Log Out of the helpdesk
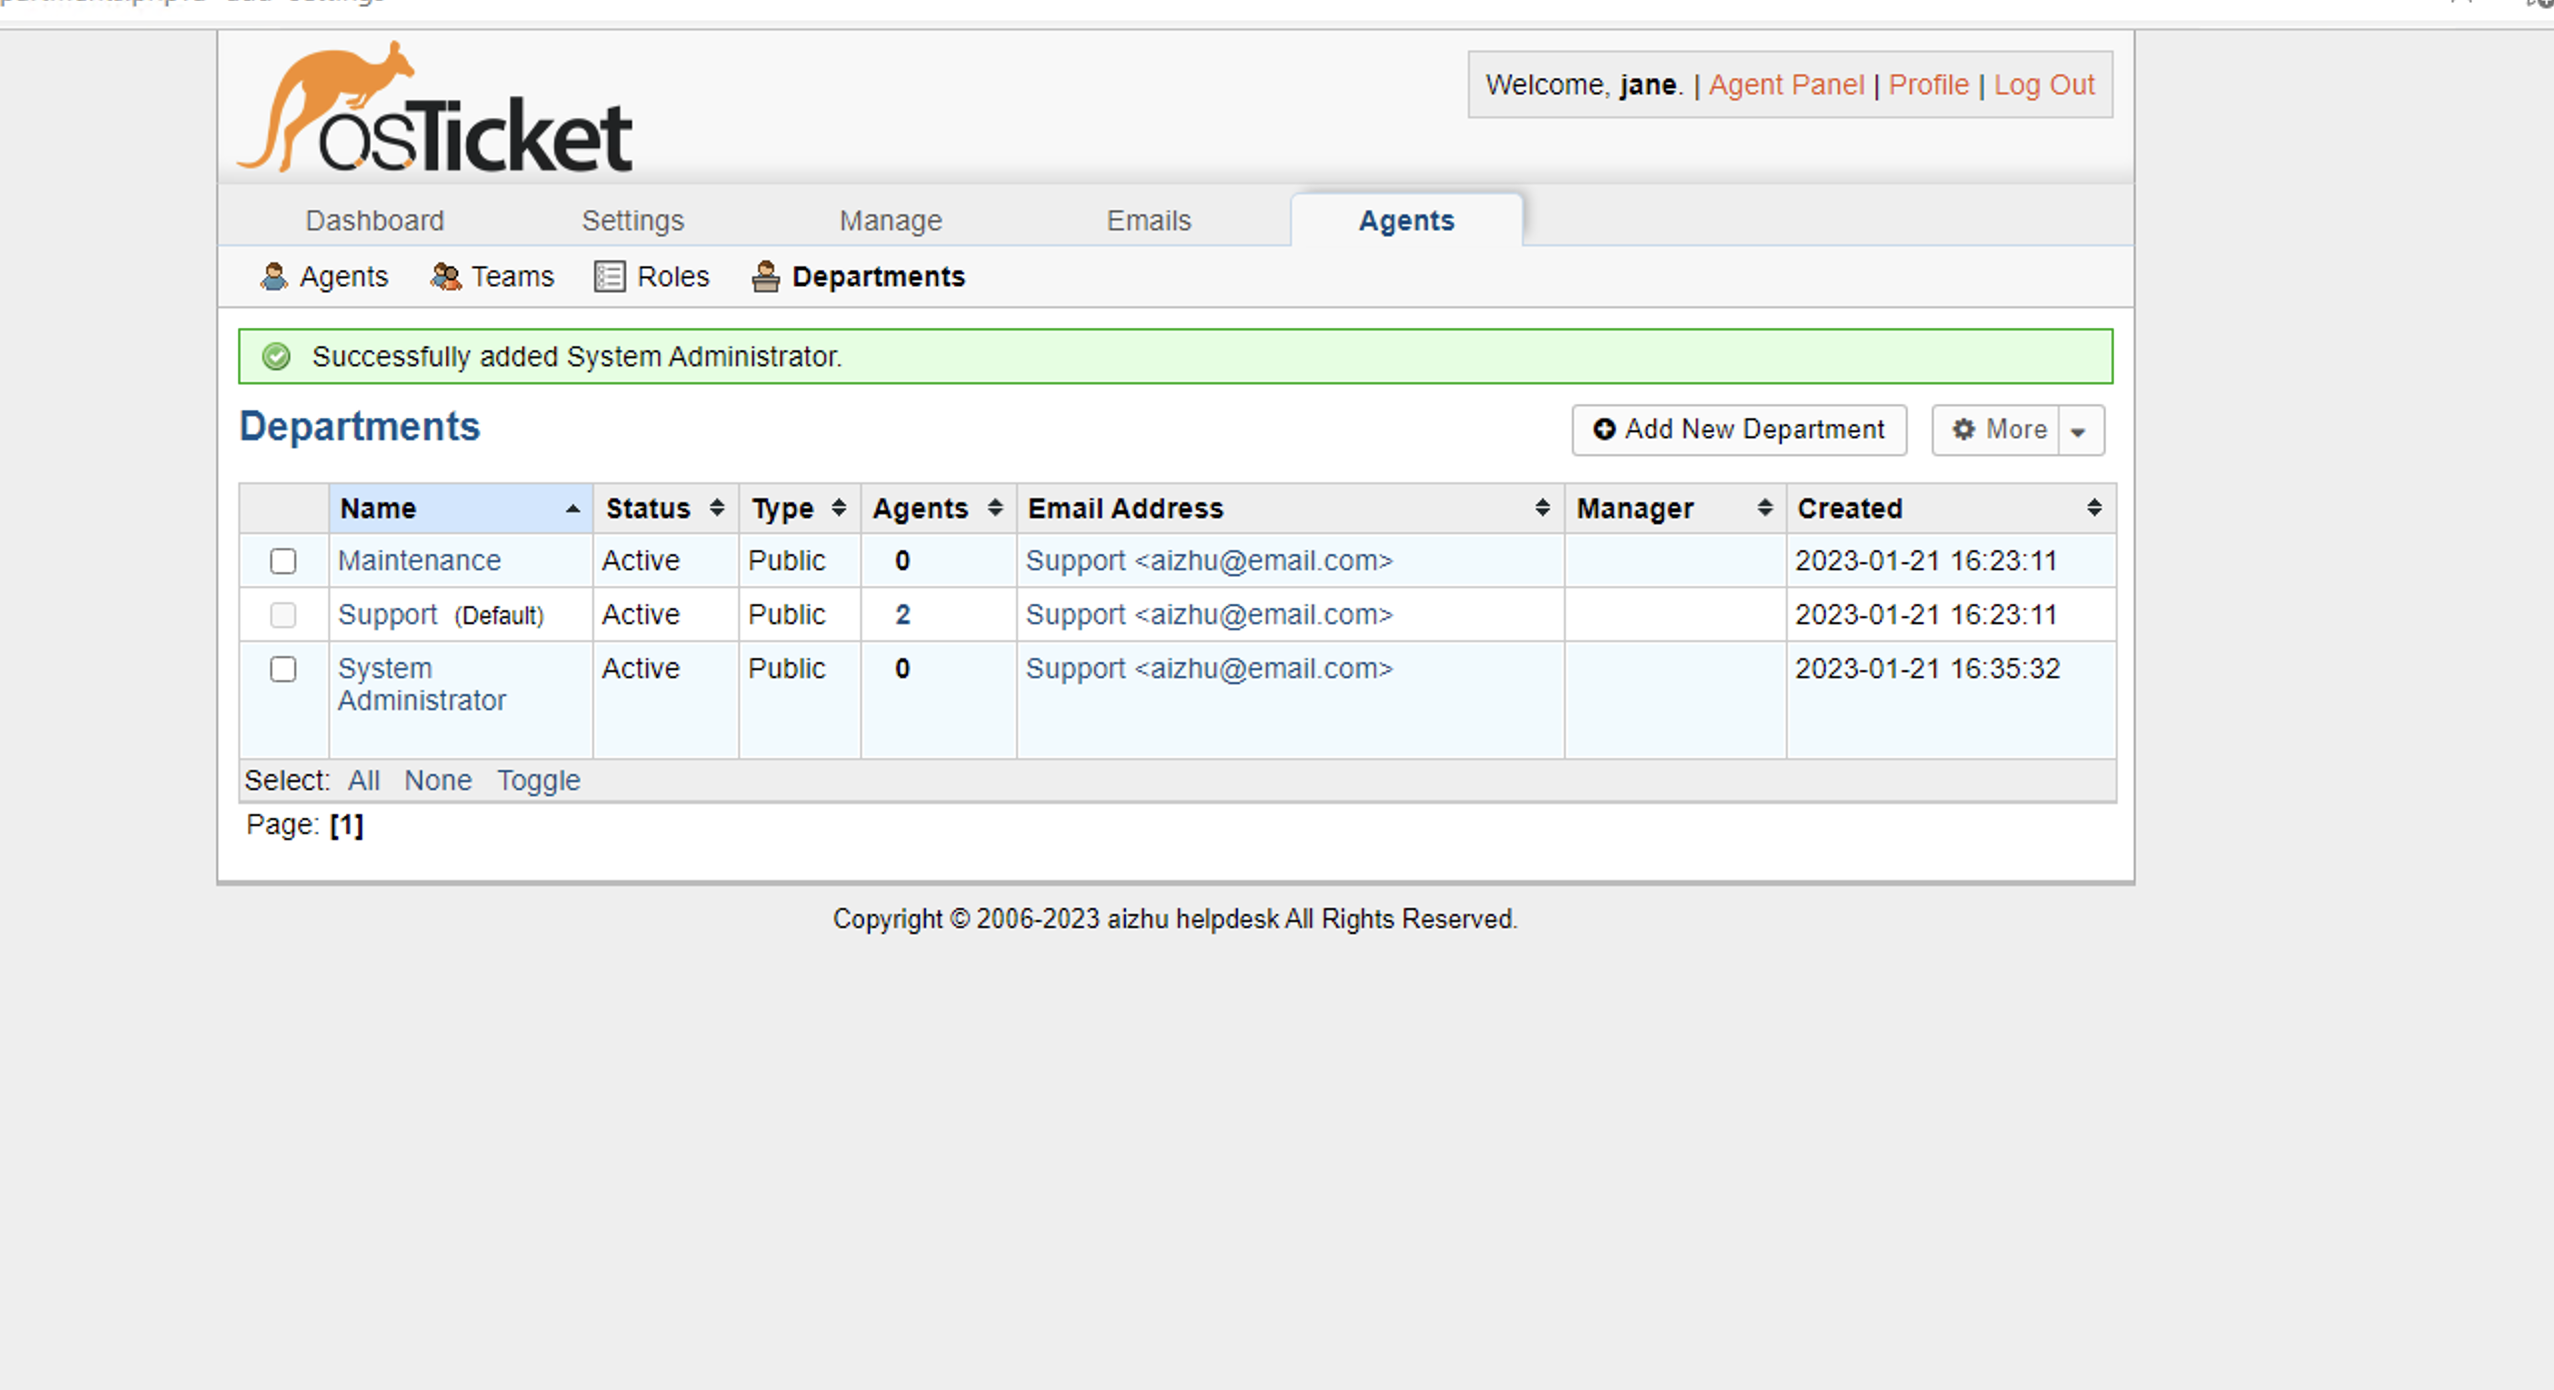Image resolution: width=2554 pixels, height=1390 pixels. point(2043,84)
